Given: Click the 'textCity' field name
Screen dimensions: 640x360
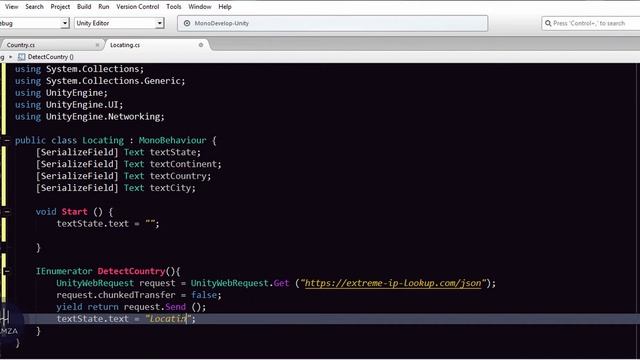Looking at the screenshot, I should pos(171,188).
